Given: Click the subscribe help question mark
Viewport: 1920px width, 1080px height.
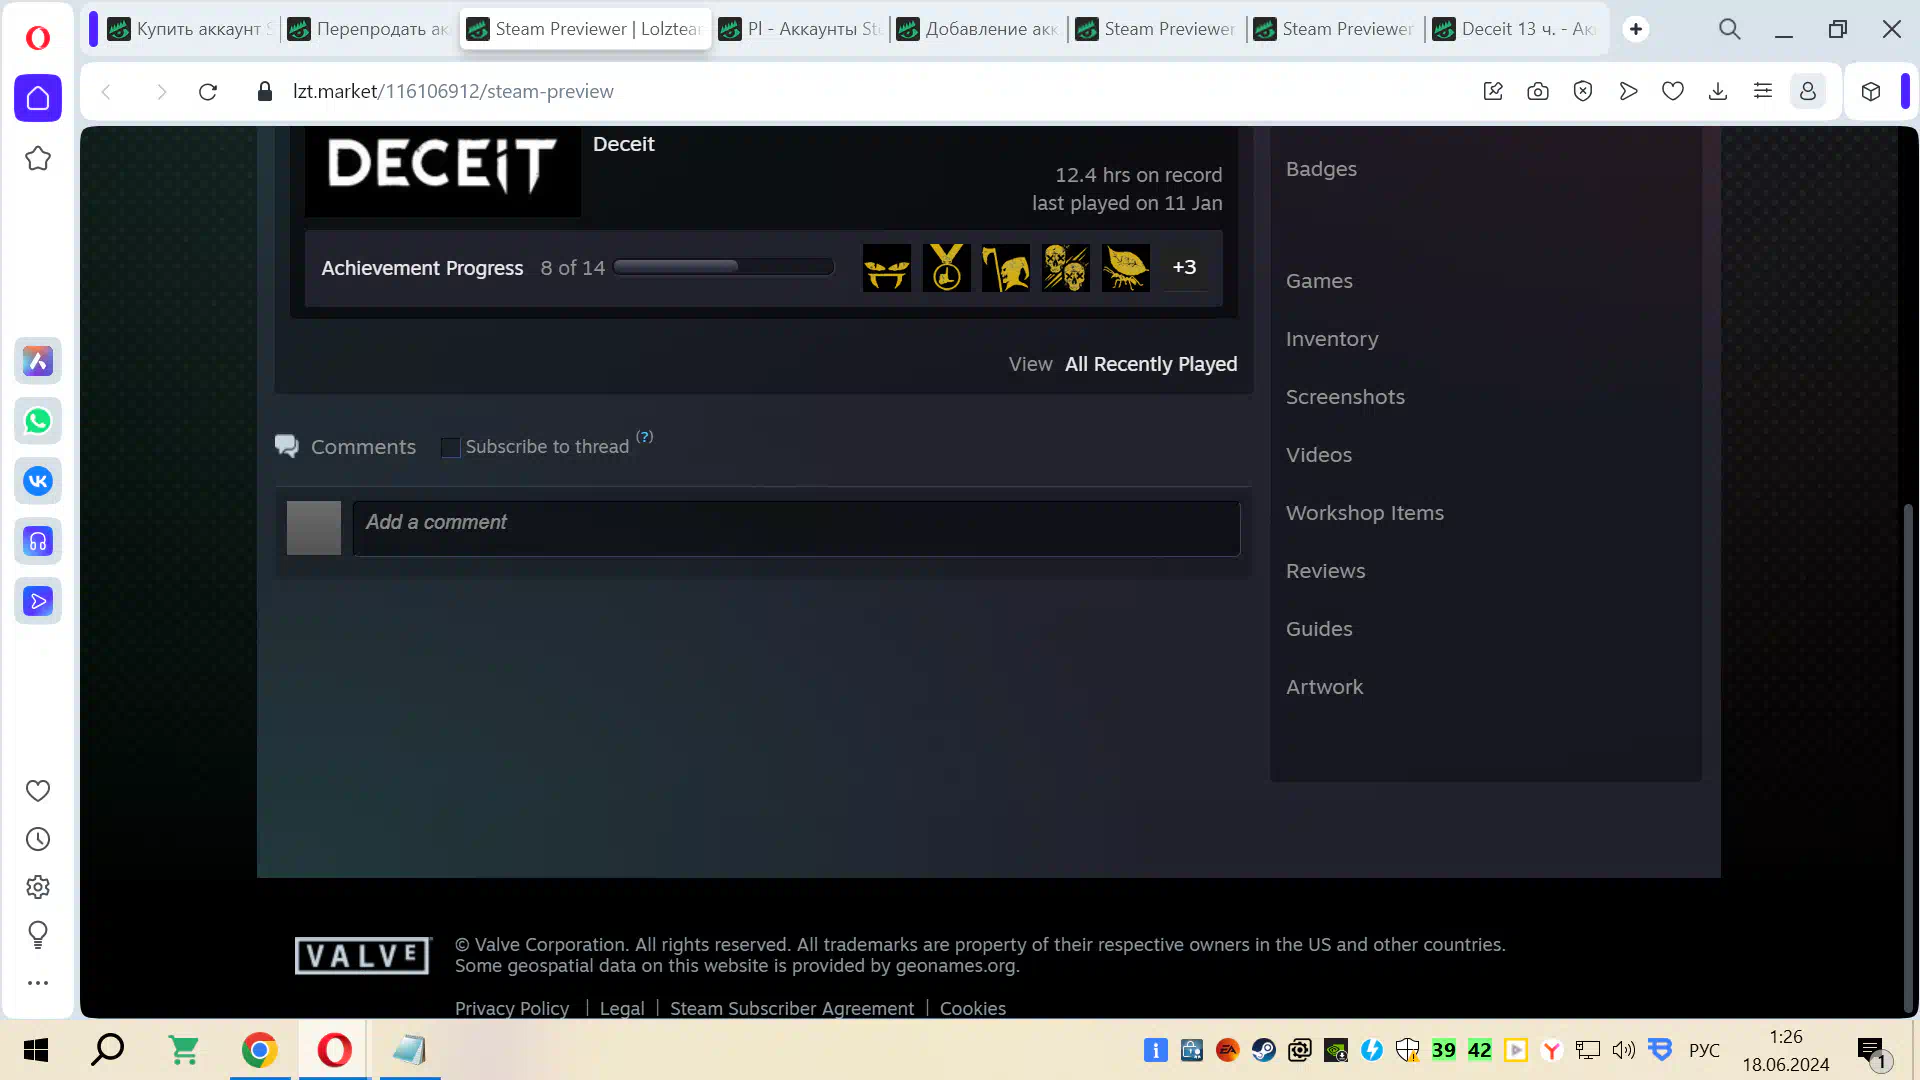Looking at the screenshot, I should [645, 437].
